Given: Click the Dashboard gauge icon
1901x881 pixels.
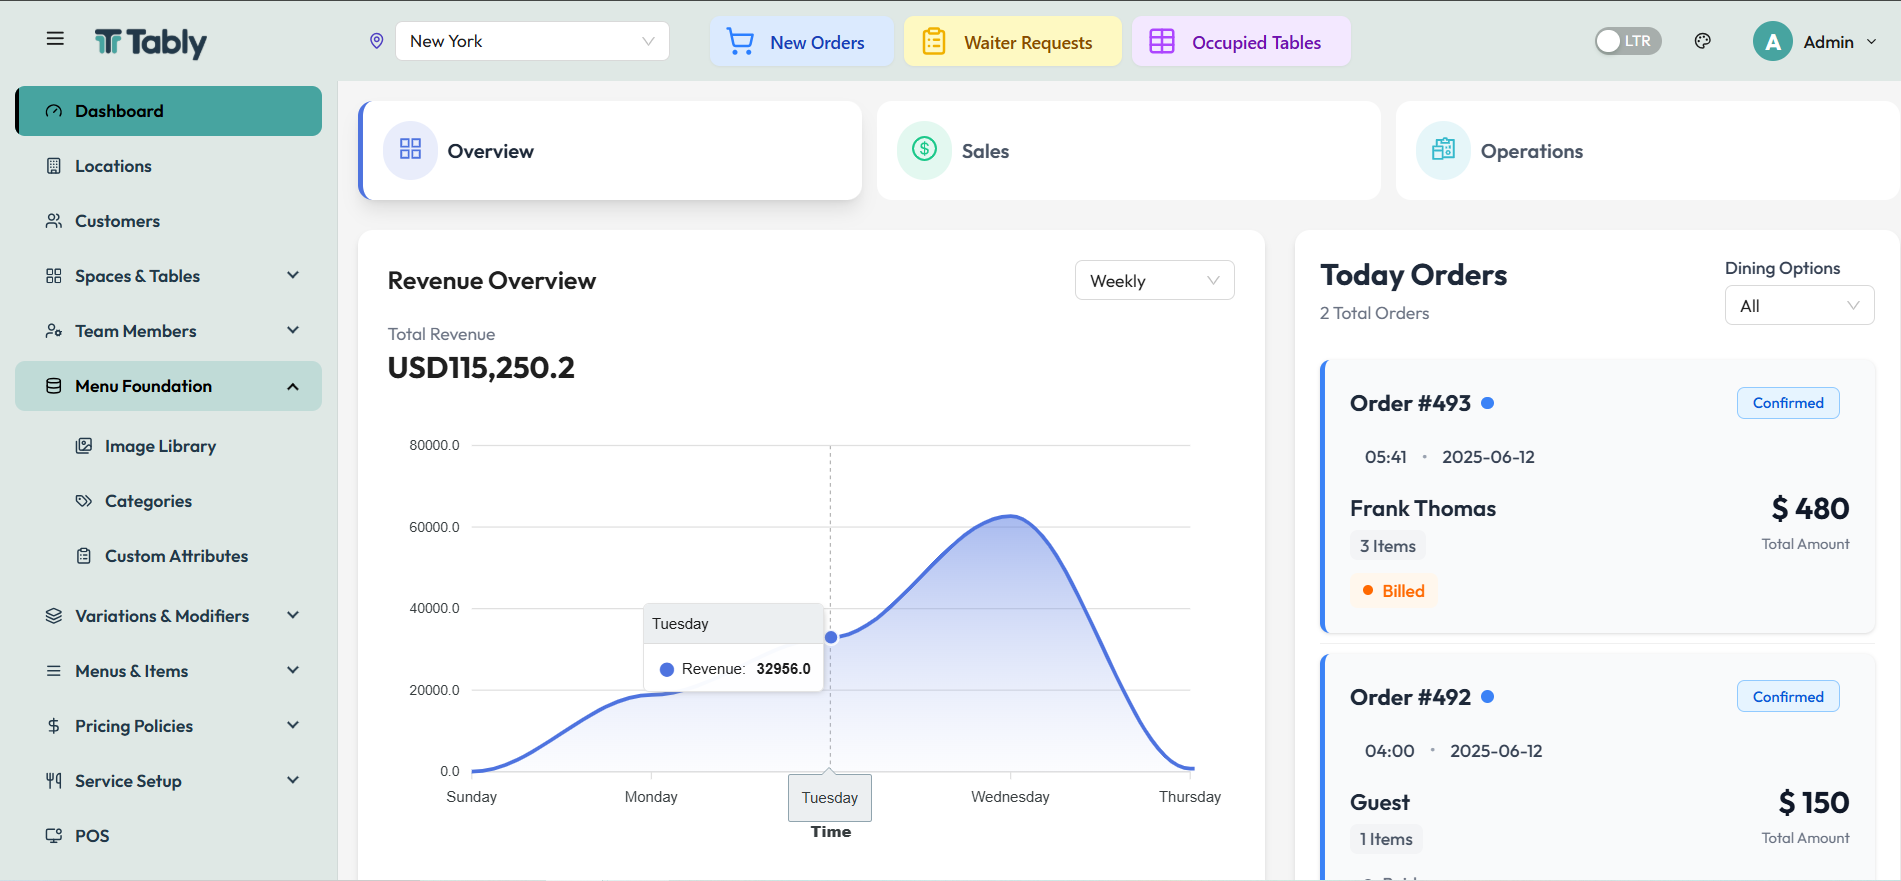Looking at the screenshot, I should pos(54,111).
